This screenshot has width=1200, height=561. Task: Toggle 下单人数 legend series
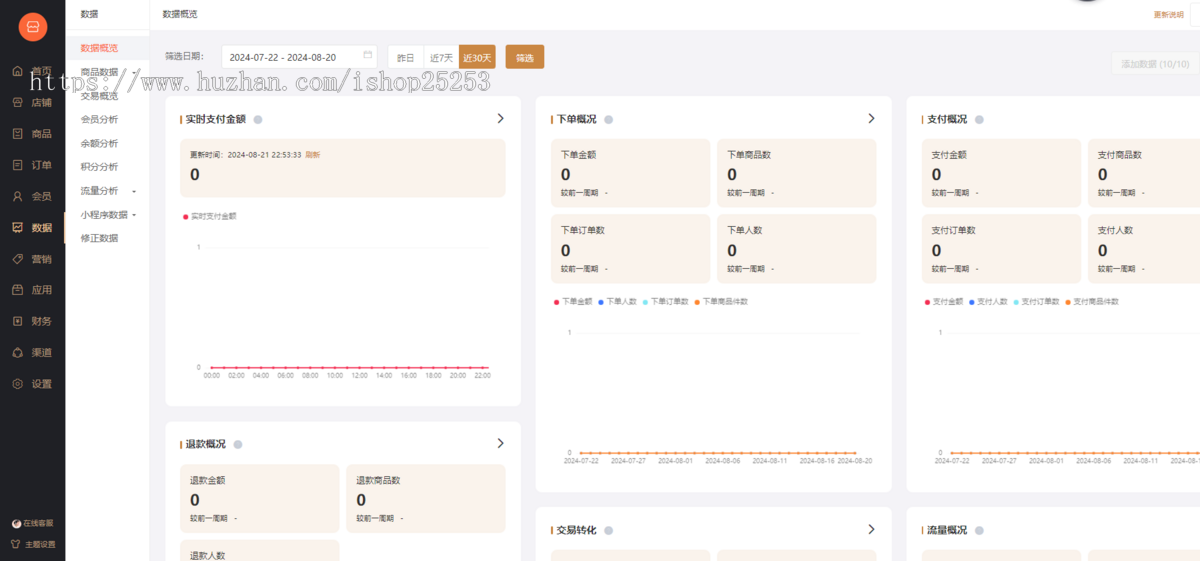click(x=618, y=301)
